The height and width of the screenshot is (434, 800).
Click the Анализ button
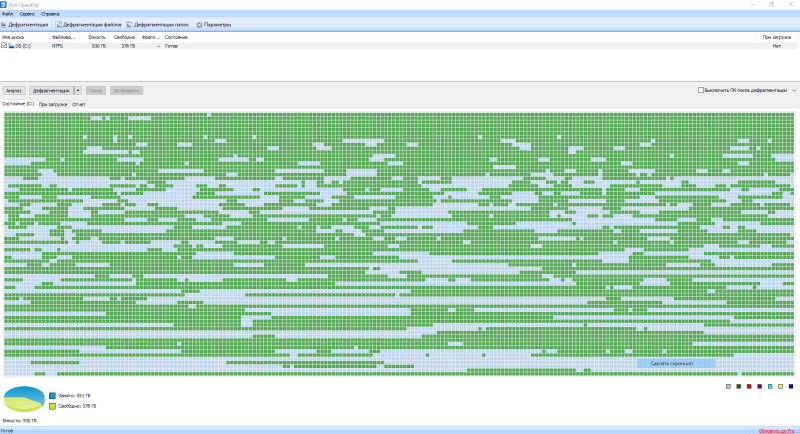click(14, 91)
